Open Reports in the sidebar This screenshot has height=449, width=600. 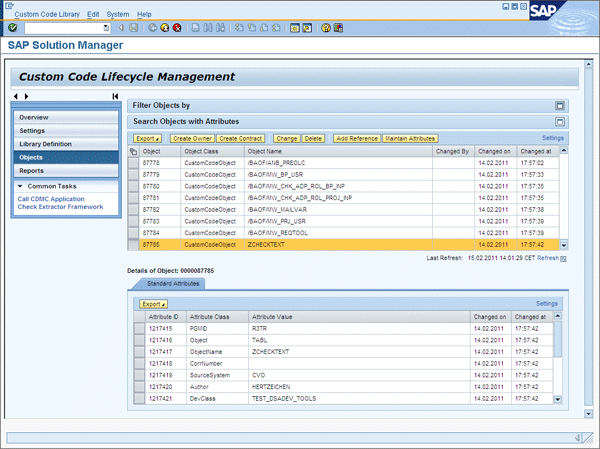[x=66, y=171]
